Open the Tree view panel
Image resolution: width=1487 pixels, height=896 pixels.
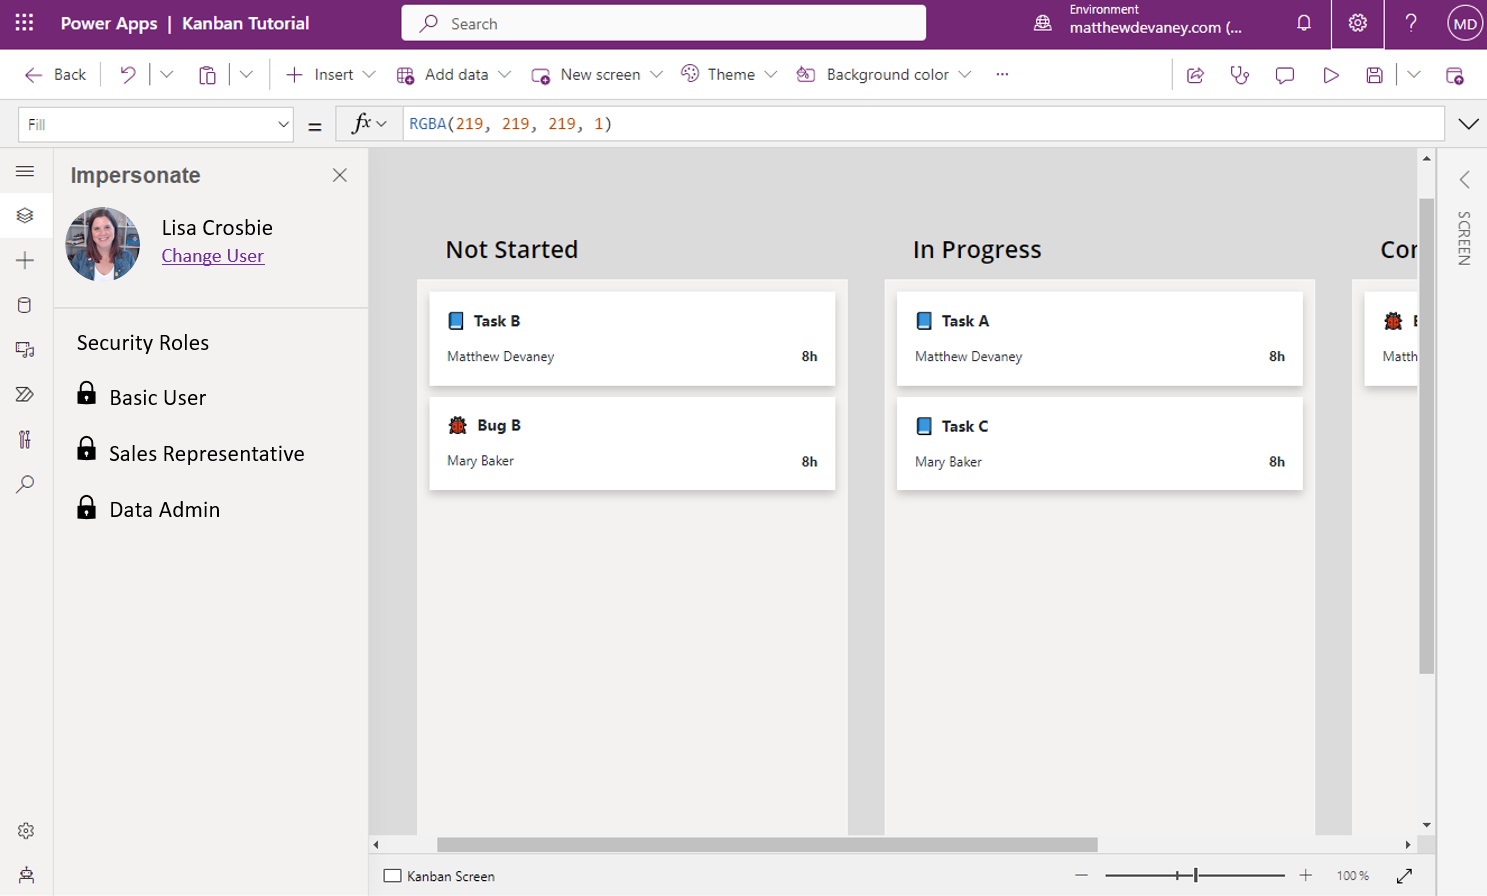click(26, 215)
